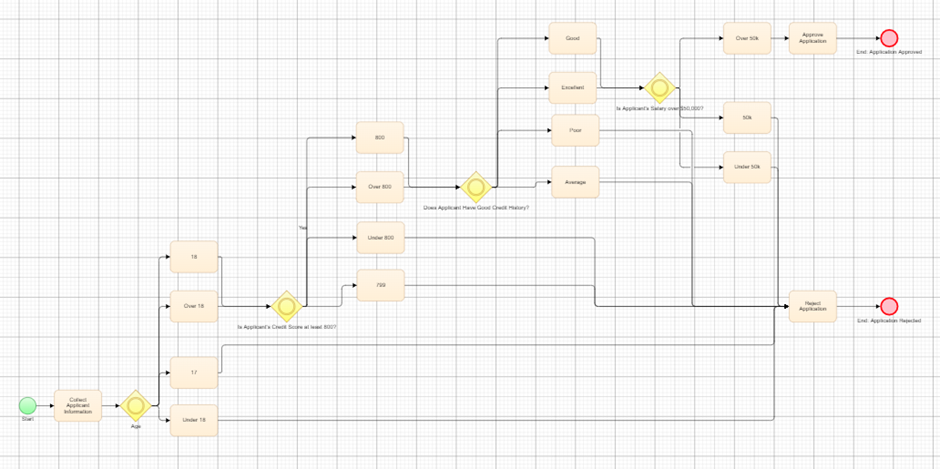Select the Good credit history node

coord(573,38)
